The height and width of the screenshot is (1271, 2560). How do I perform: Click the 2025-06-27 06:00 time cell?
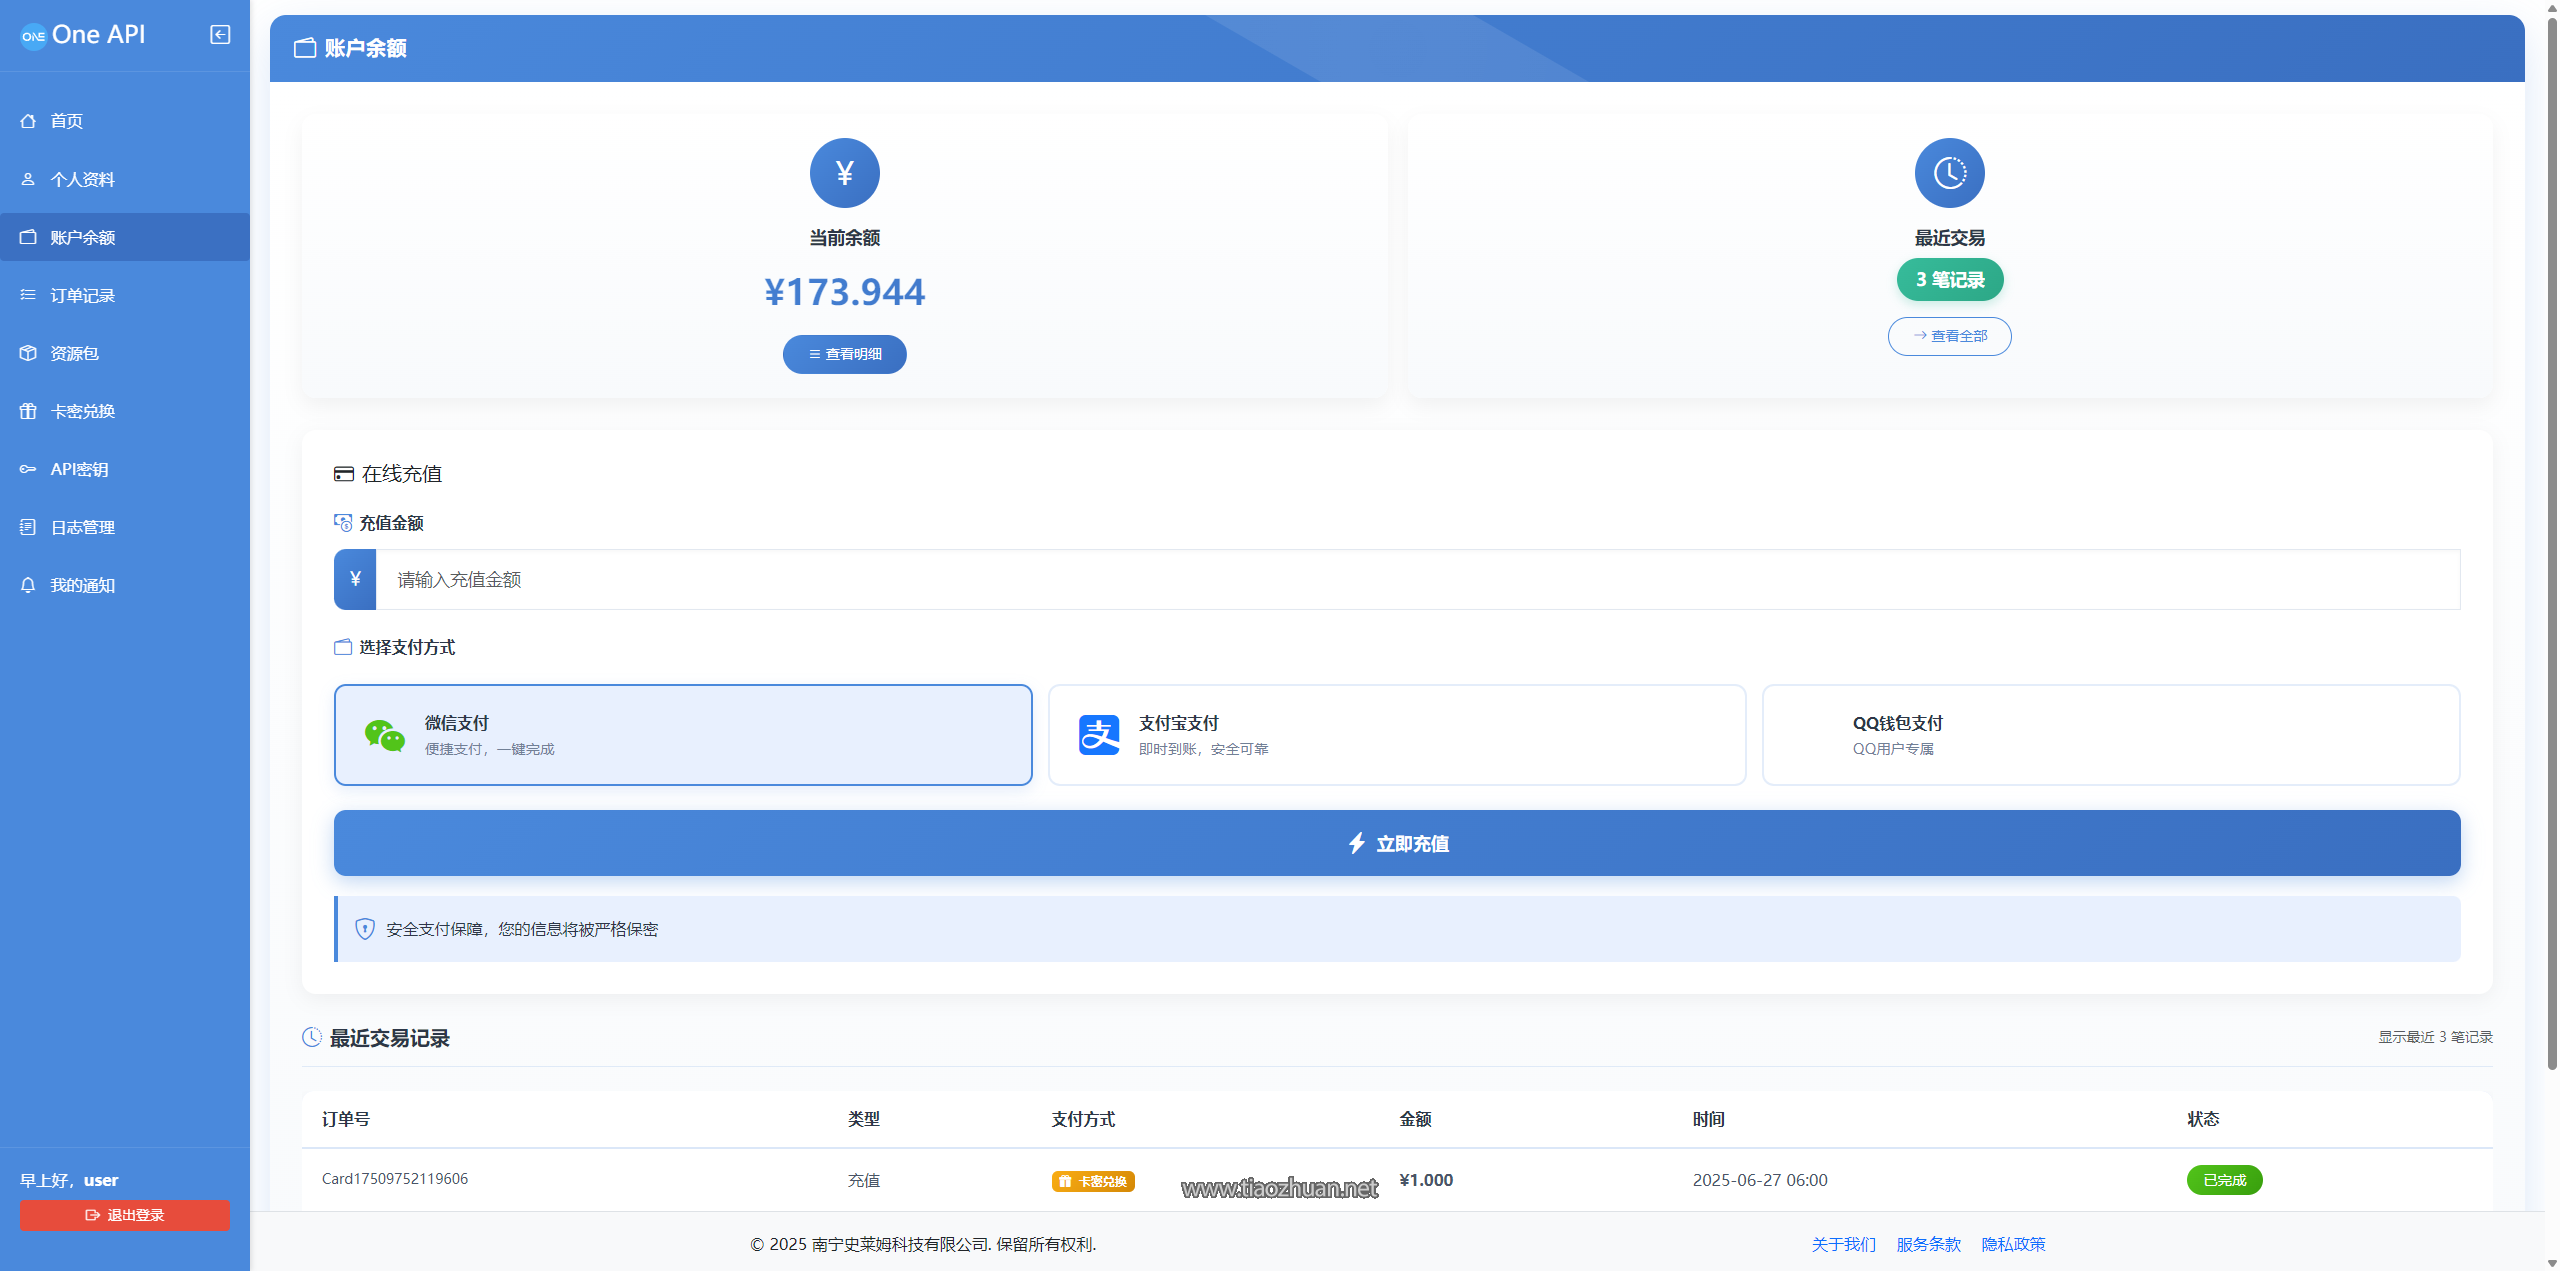pos(1760,1180)
